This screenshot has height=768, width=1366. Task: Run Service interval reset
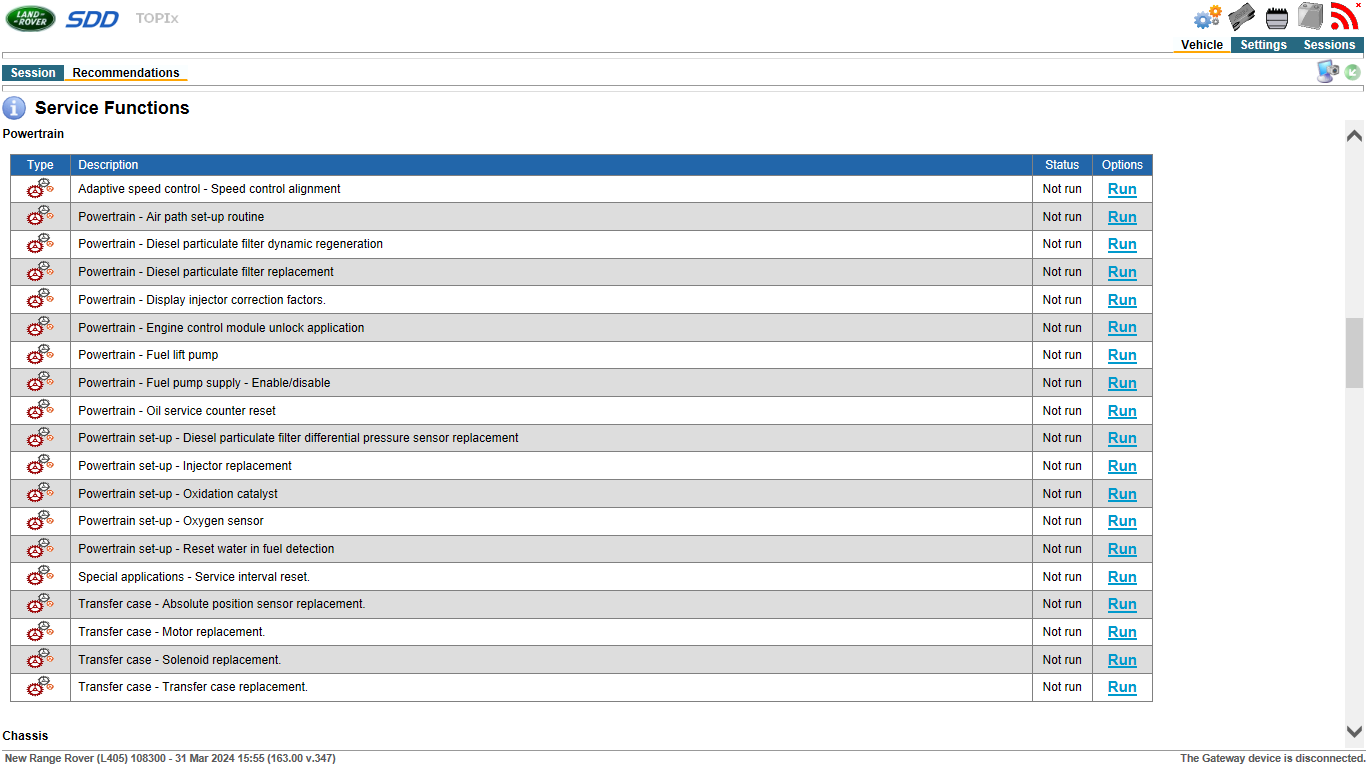1122,577
